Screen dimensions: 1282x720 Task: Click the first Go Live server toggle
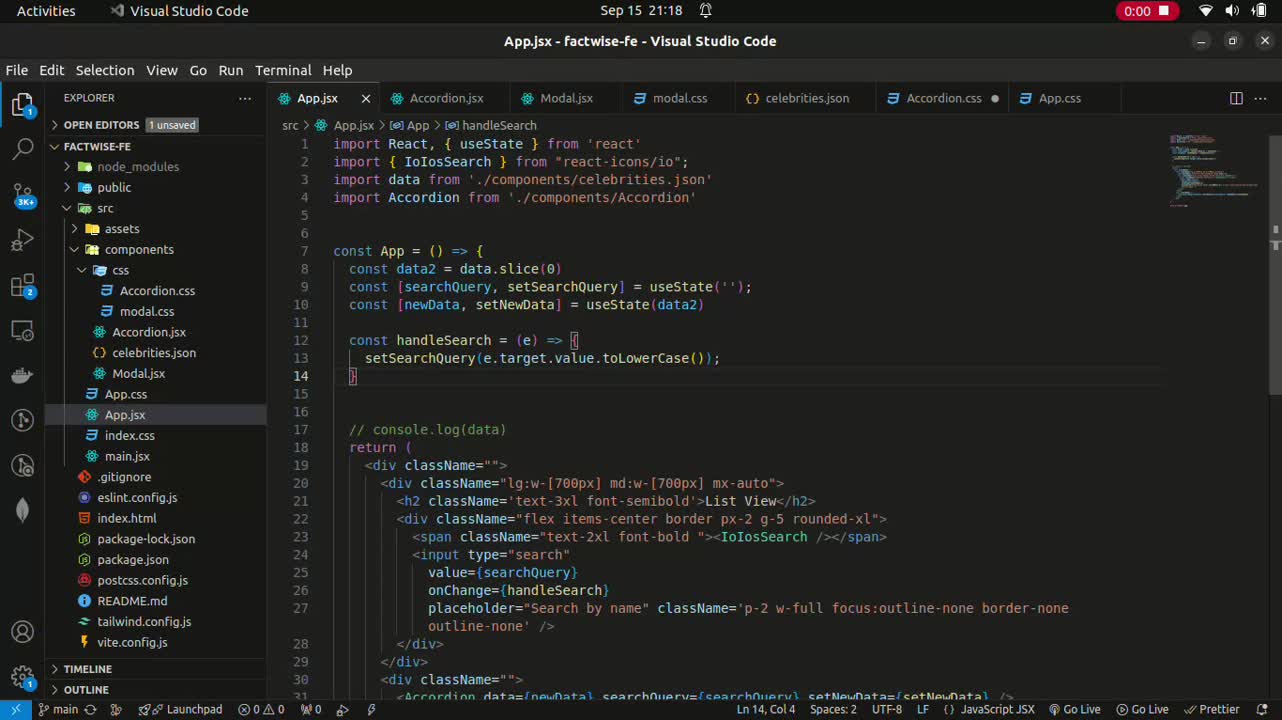tap(1074, 709)
